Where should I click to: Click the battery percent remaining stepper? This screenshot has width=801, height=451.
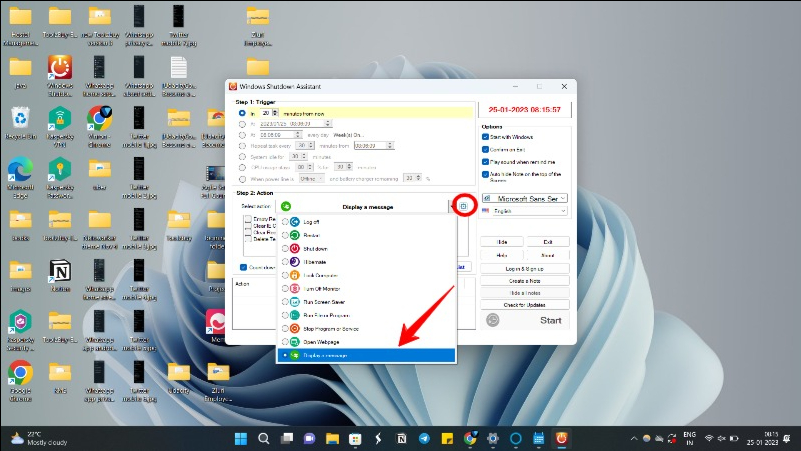click(419, 178)
